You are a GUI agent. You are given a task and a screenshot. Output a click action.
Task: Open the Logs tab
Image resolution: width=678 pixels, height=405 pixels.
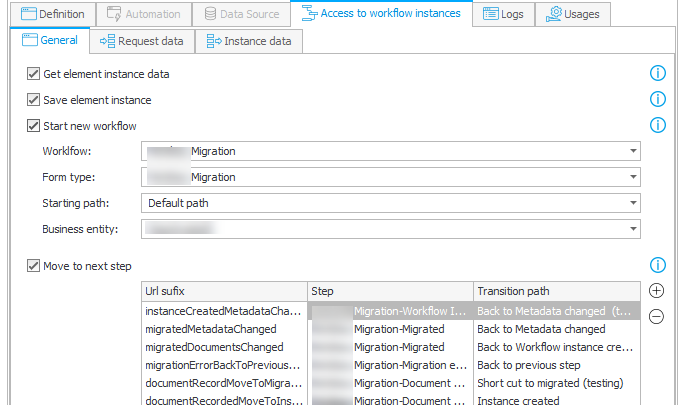[x=504, y=14]
